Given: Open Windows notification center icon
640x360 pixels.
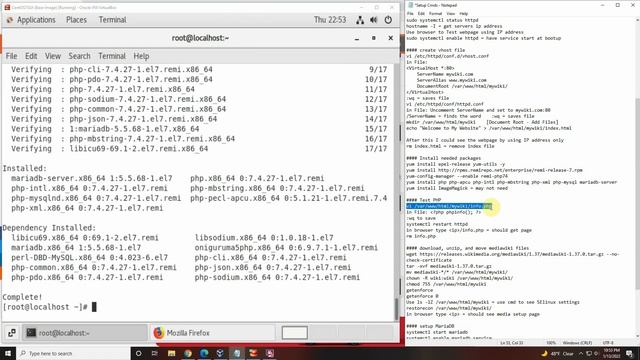Looking at the screenshot, I should (x=630, y=353).
